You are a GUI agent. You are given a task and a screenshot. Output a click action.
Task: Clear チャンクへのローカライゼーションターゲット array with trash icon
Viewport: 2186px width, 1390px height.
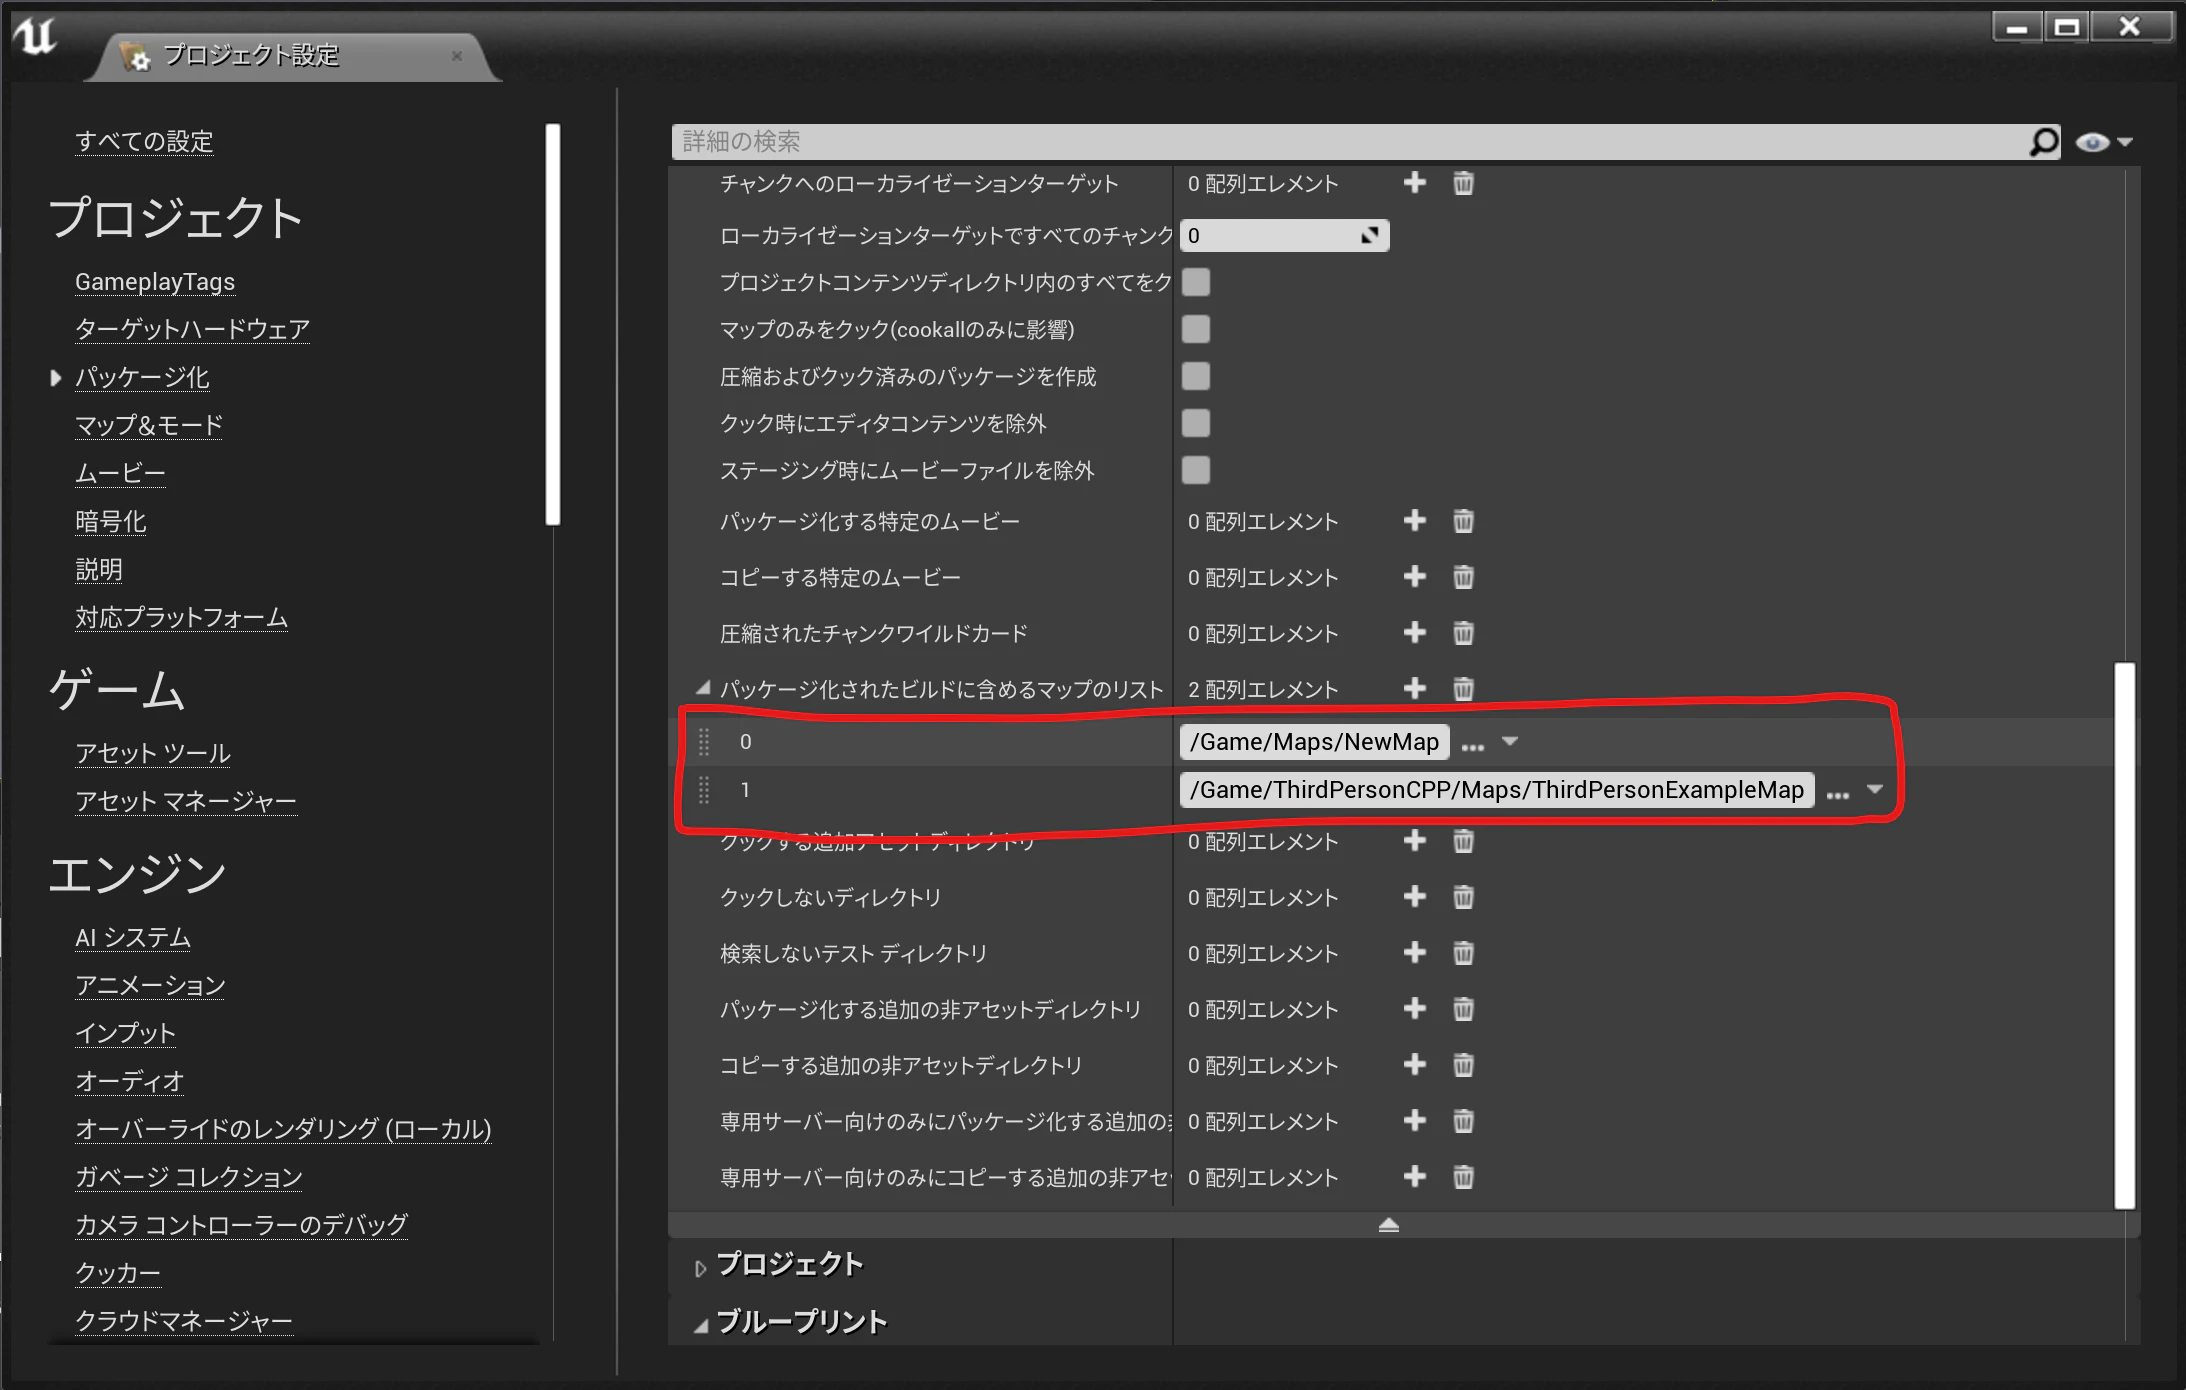[1463, 183]
